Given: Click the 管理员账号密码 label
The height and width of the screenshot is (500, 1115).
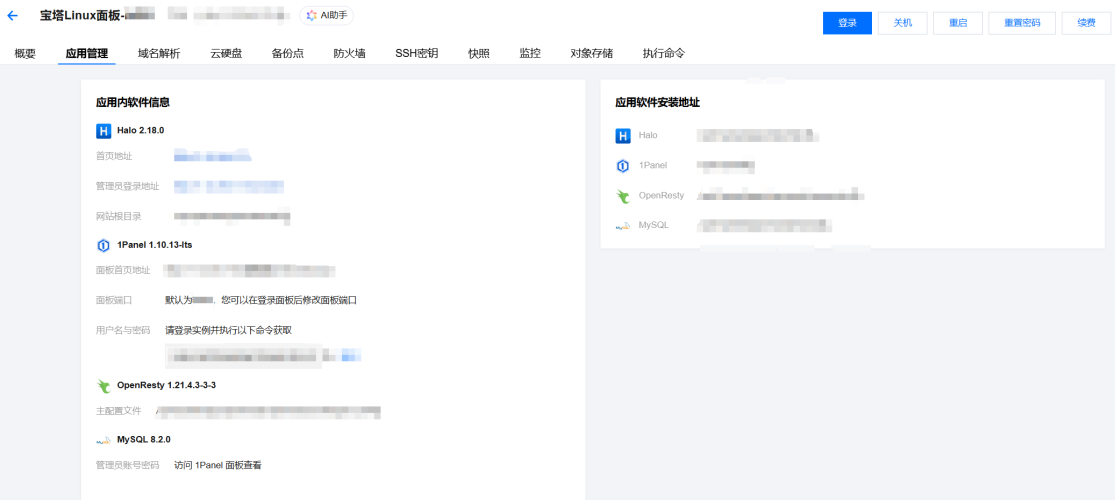Looking at the screenshot, I should coord(127,465).
